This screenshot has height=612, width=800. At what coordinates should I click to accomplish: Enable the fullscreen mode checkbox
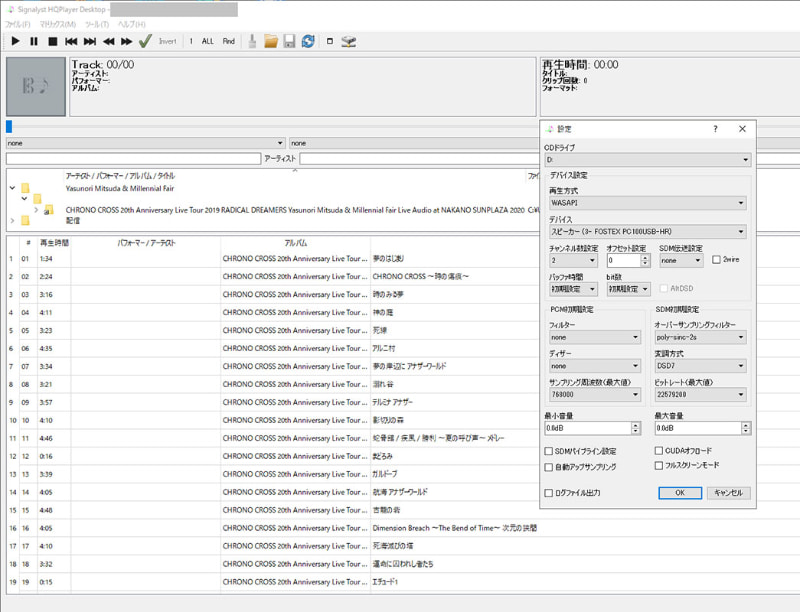point(659,466)
